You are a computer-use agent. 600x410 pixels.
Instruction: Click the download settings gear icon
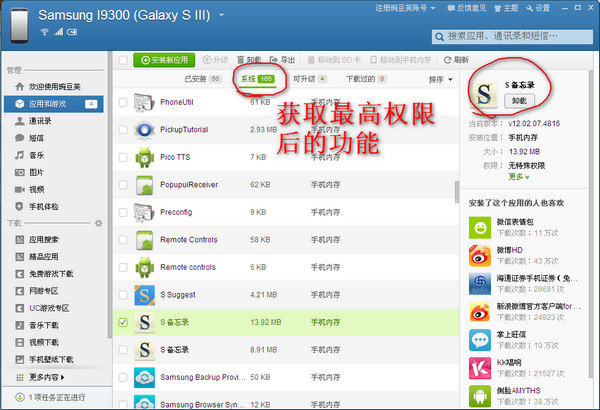tap(98, 223)
